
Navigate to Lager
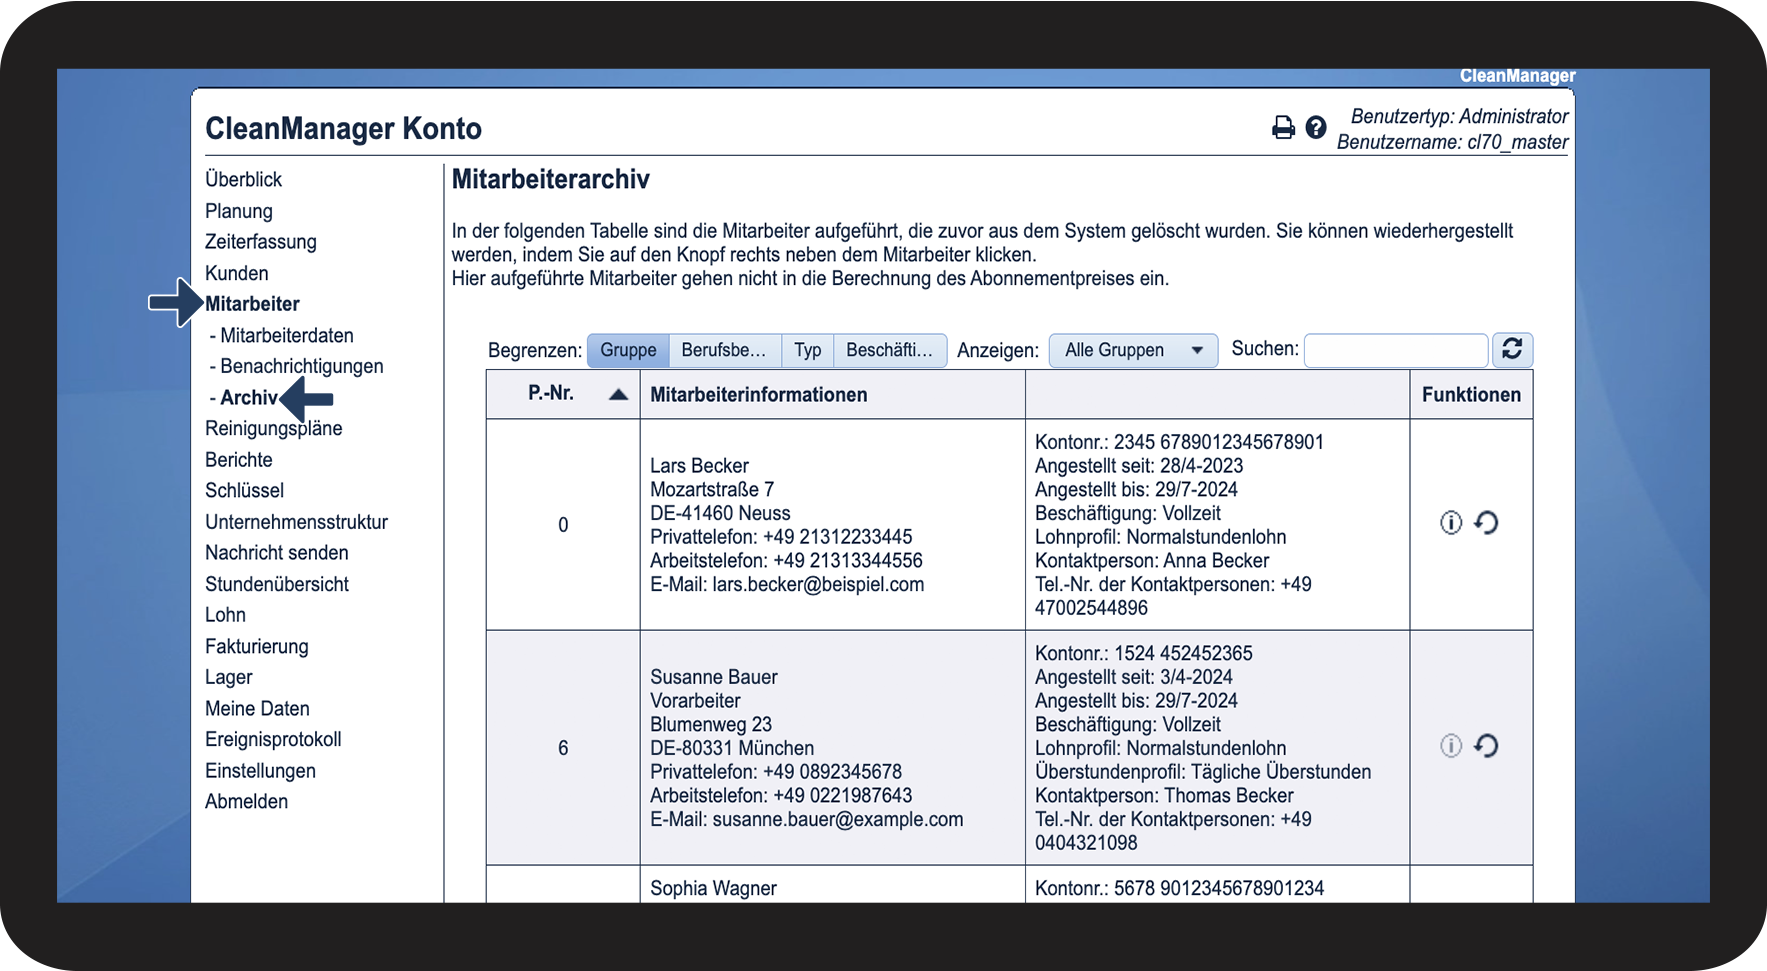[x=229, y=677]
